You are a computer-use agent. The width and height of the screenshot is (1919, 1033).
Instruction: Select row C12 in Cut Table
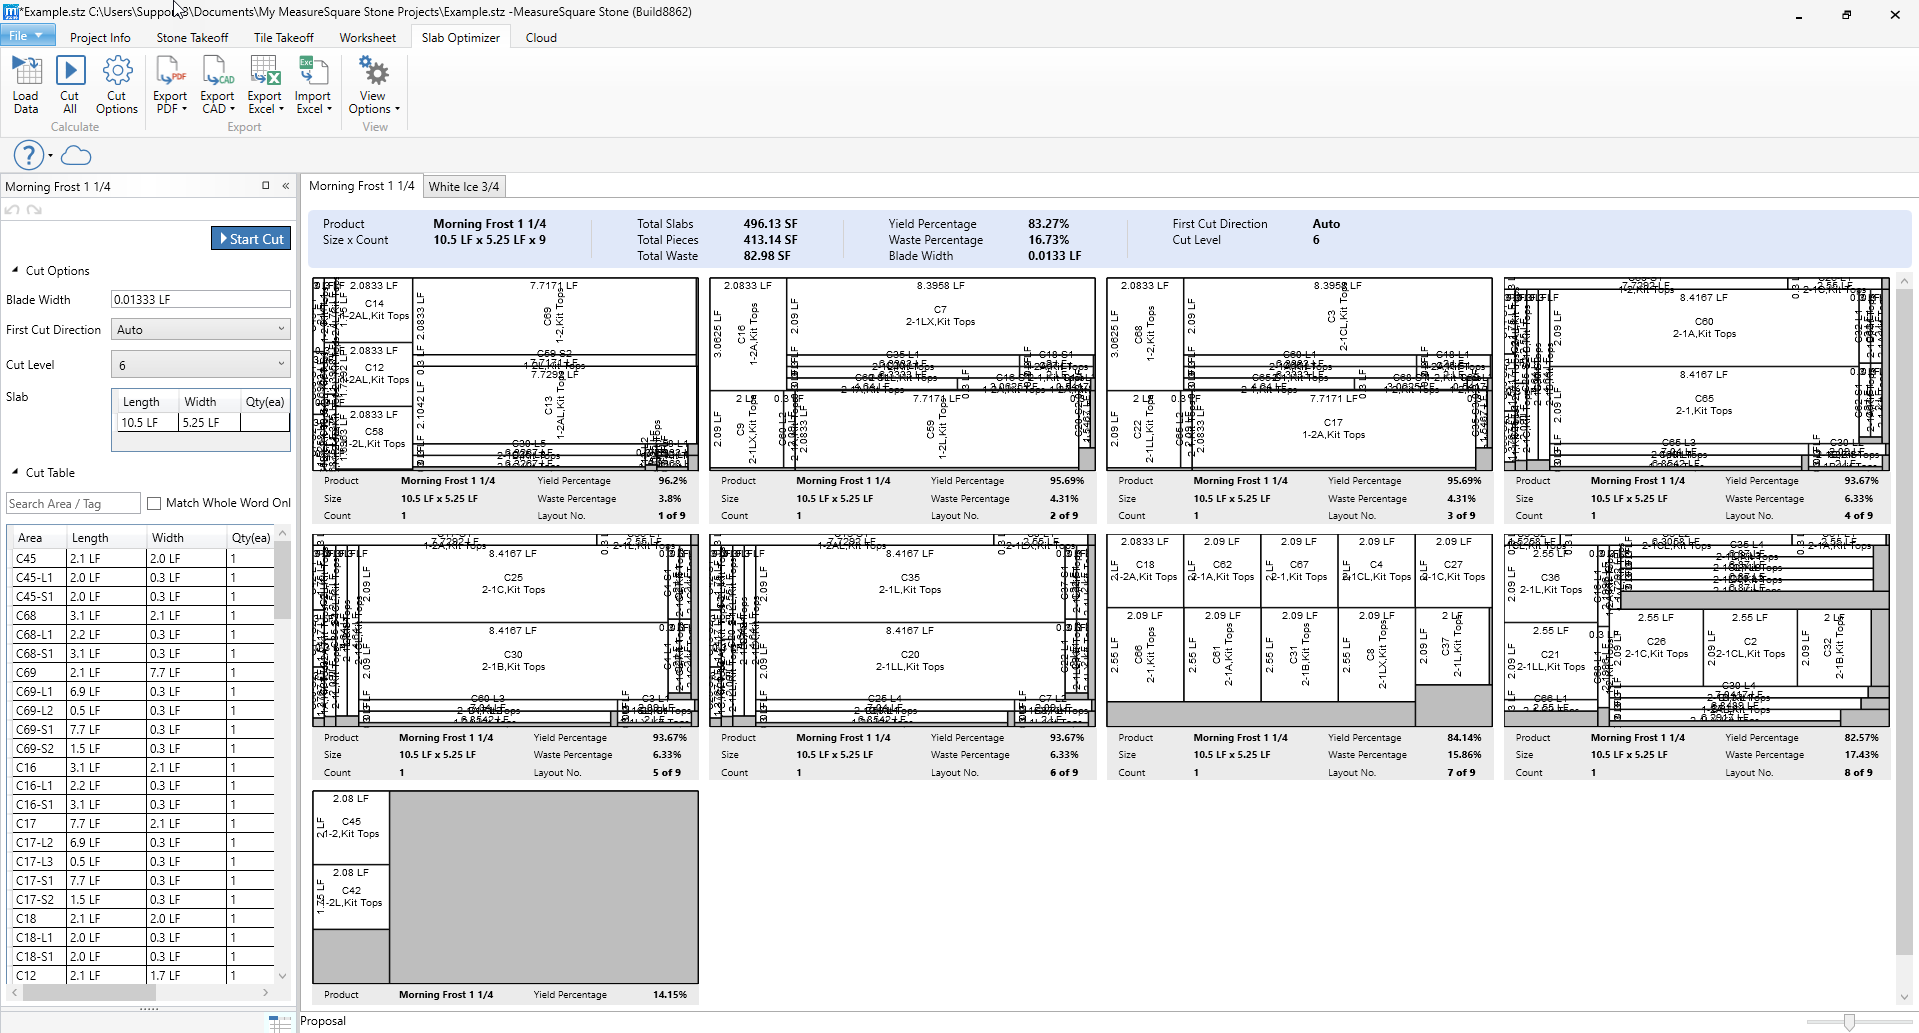[143, 976]
